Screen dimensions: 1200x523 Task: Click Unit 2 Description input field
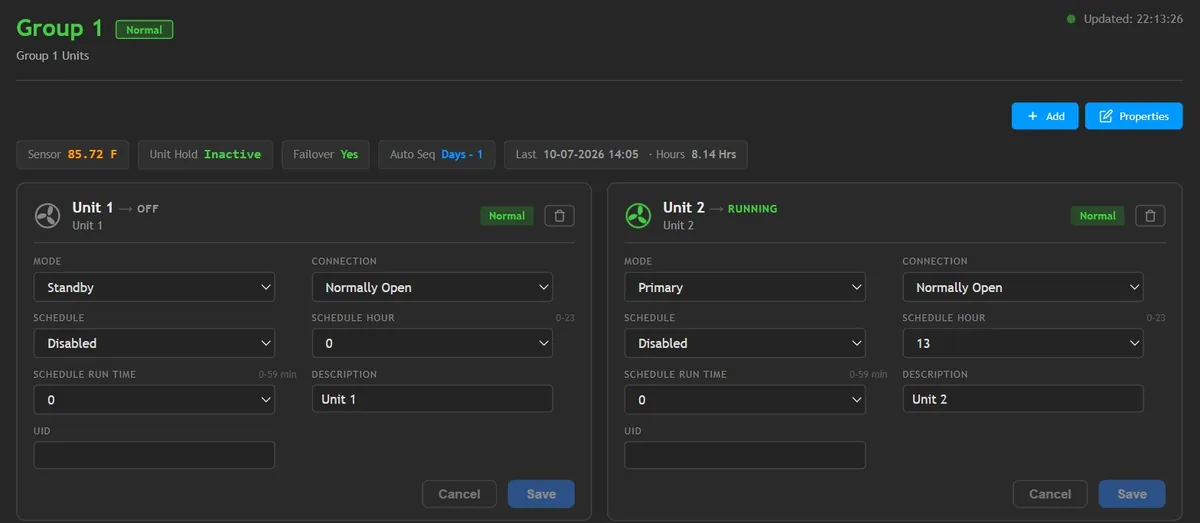coord(1023,399)
